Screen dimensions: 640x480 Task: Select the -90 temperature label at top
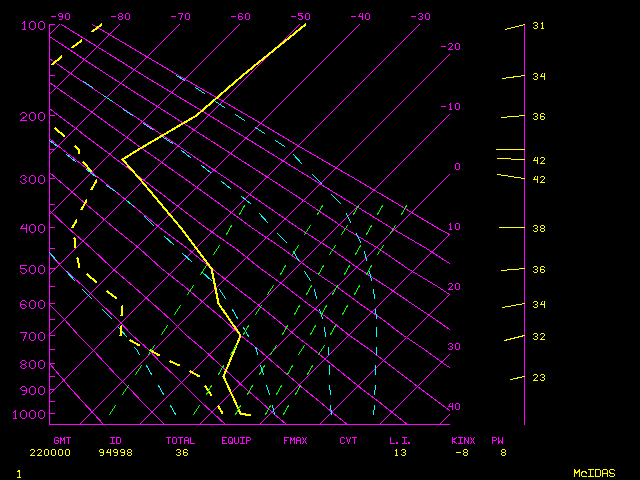(61, 16)
